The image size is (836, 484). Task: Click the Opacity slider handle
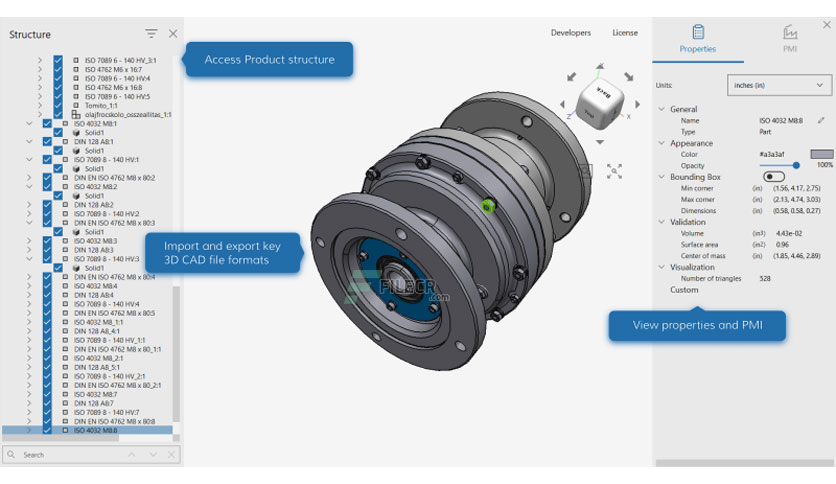796,165
